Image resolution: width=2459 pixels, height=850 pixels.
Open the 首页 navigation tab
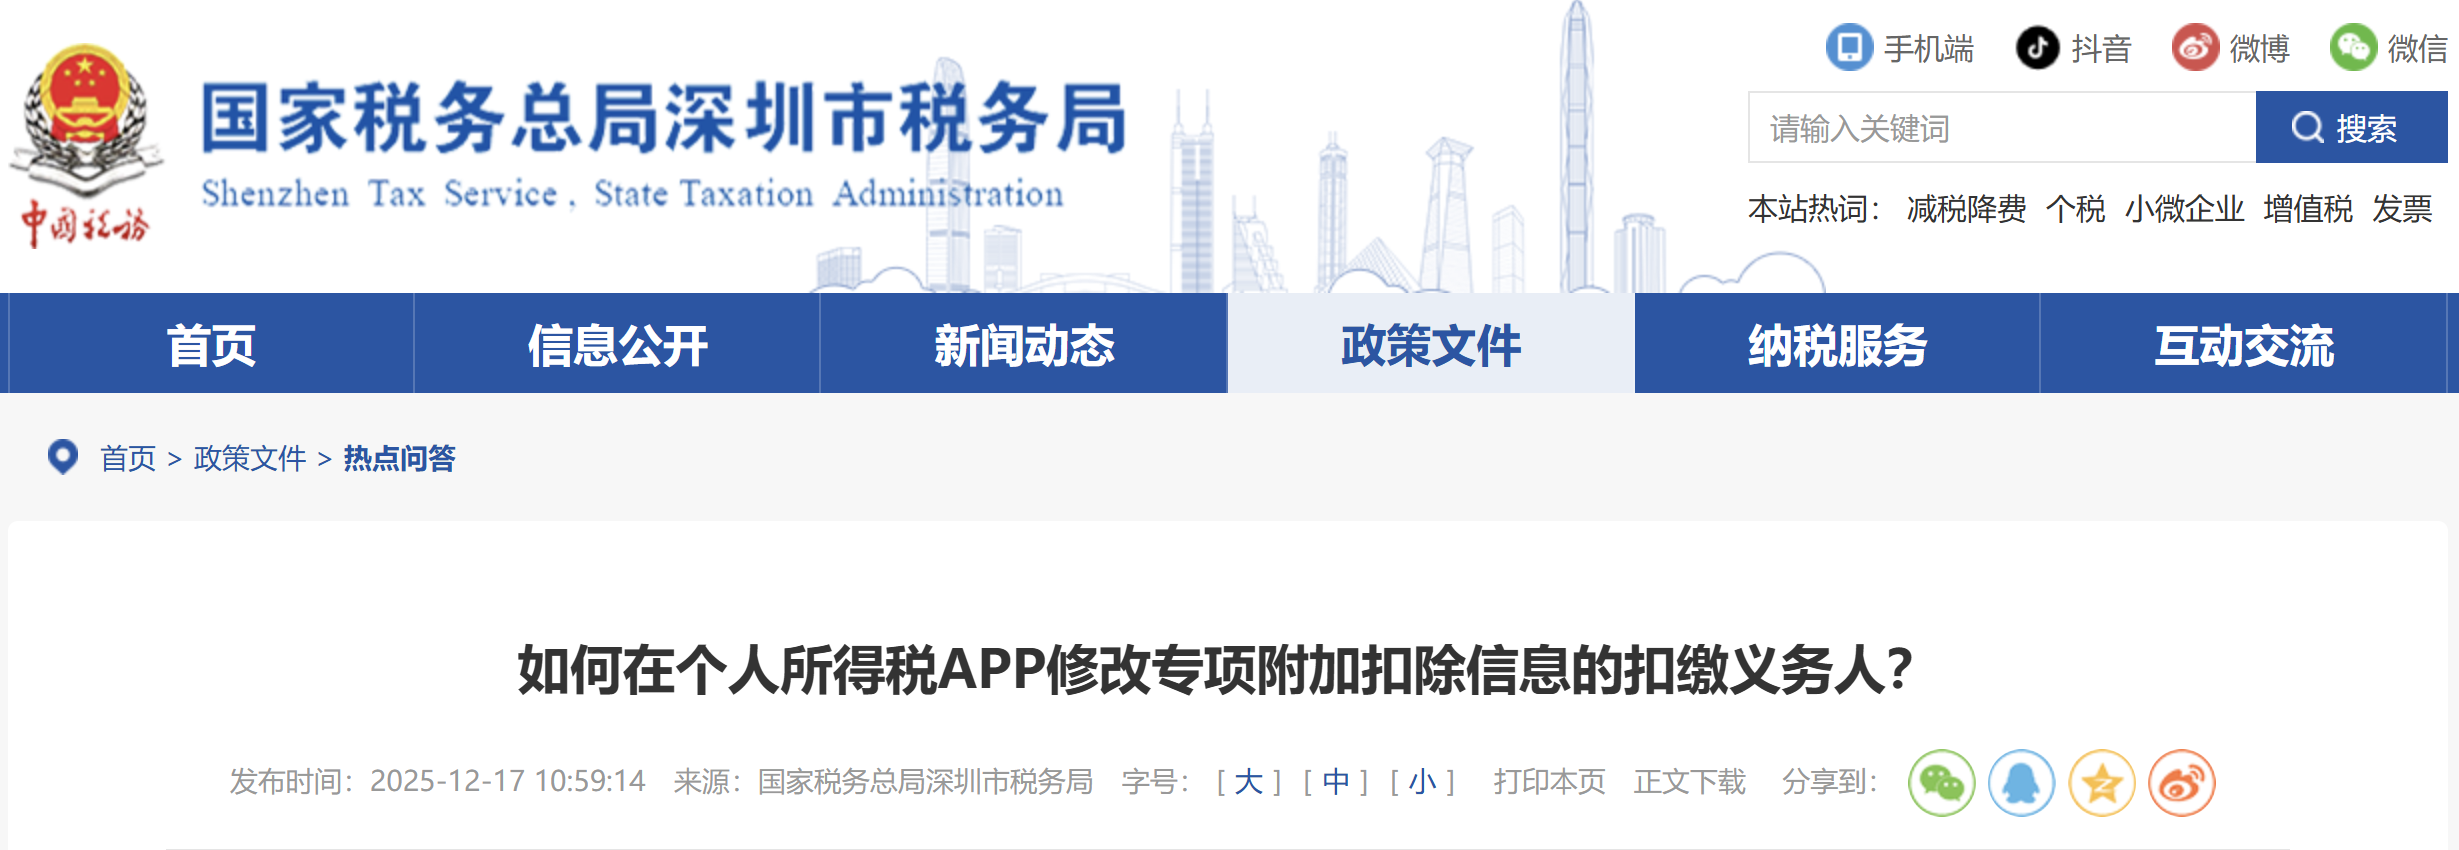(211, 344)
